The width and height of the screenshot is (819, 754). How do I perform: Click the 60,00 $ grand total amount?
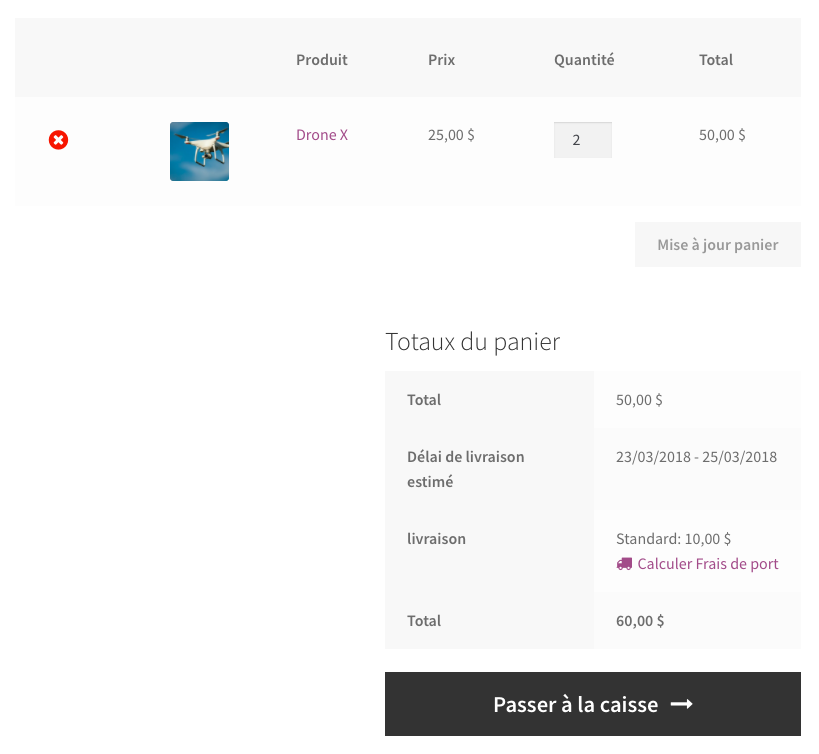[x=640, y=621]
